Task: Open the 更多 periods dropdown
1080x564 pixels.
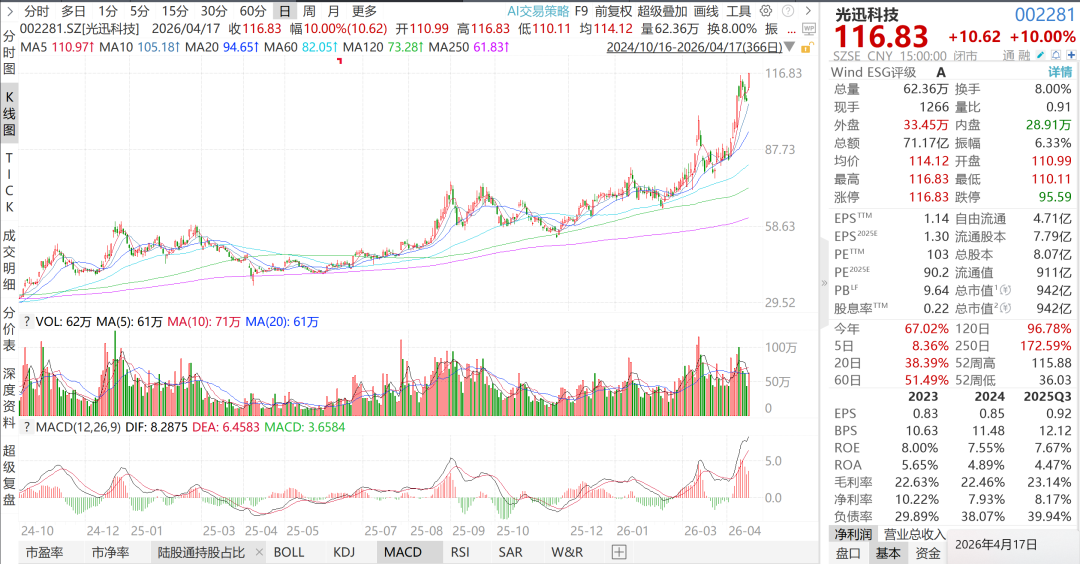Action: click(364, 11)
